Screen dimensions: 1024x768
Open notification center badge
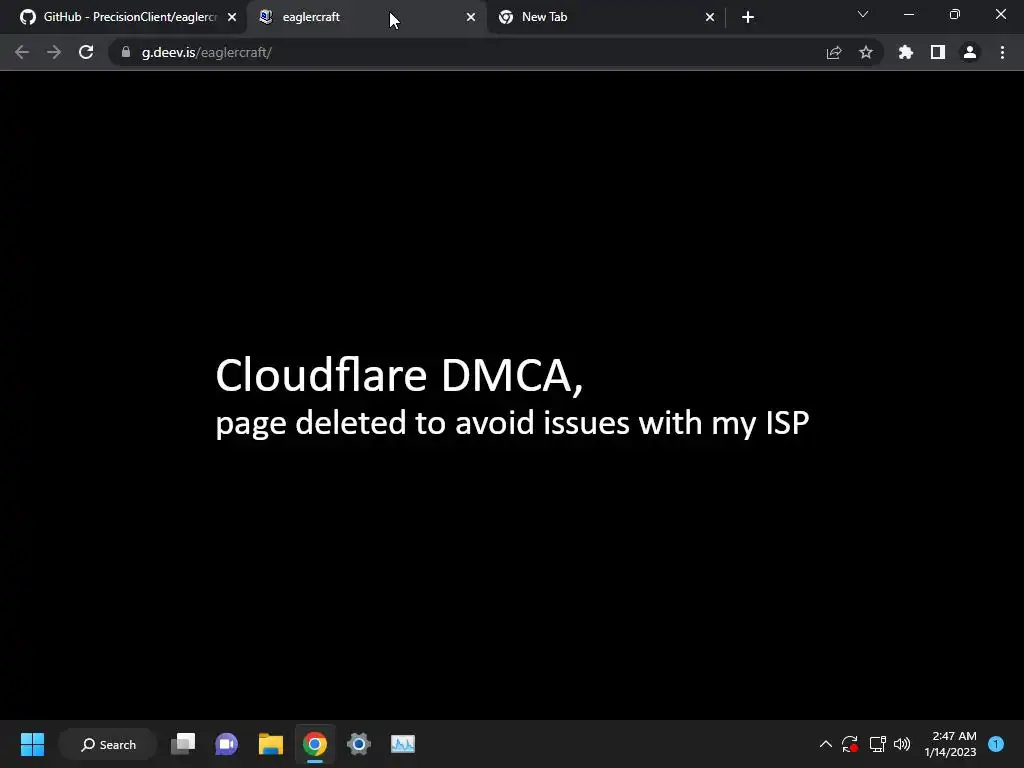tap(996, 744)
